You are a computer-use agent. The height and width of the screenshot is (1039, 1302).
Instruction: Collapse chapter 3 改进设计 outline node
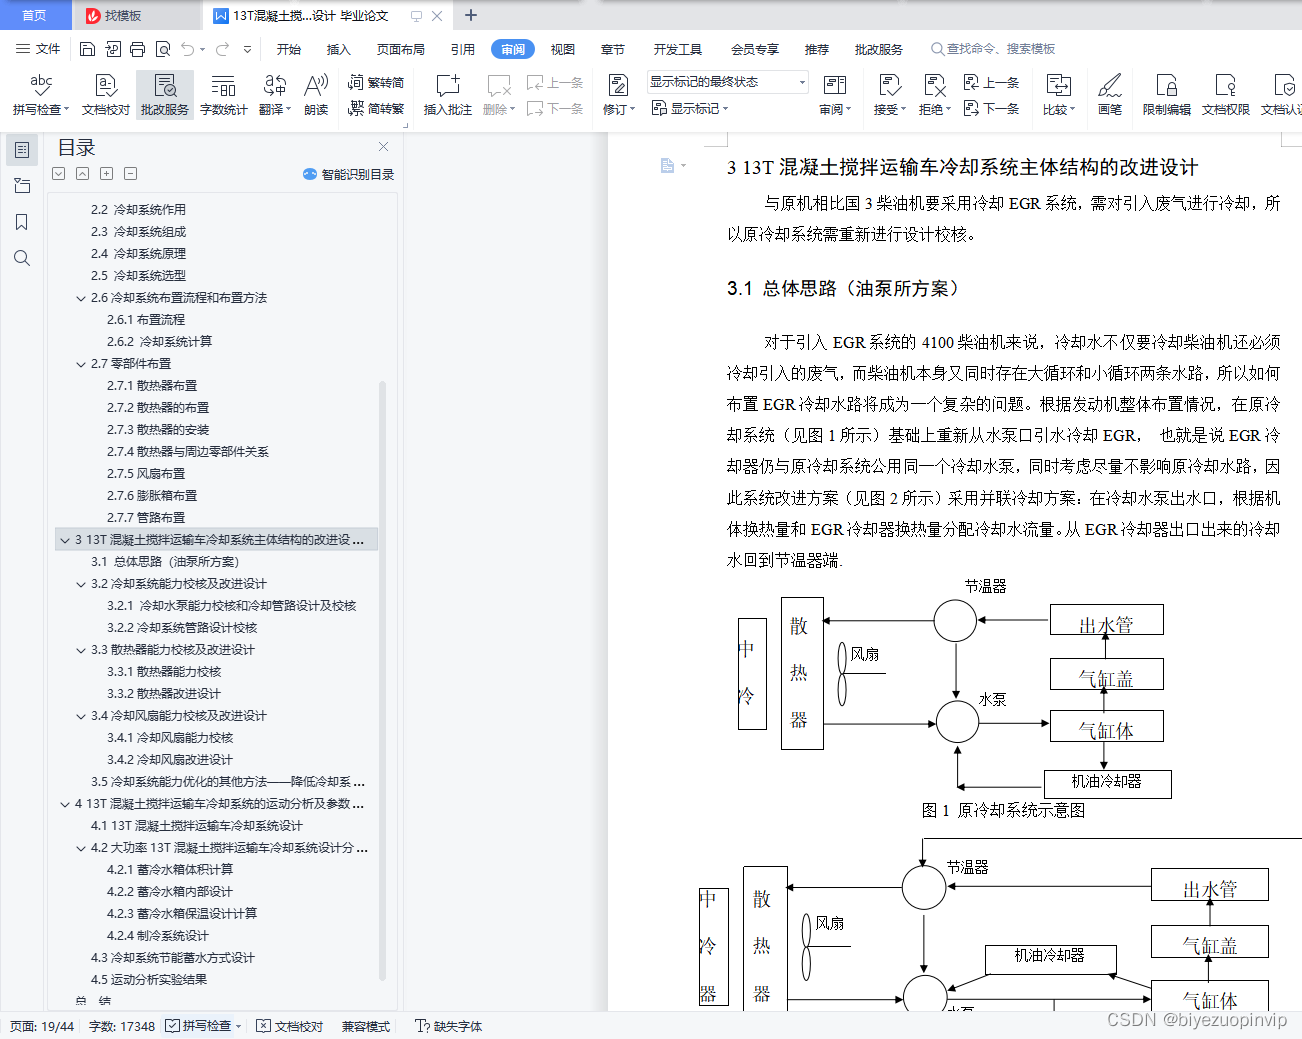(65, 540)
